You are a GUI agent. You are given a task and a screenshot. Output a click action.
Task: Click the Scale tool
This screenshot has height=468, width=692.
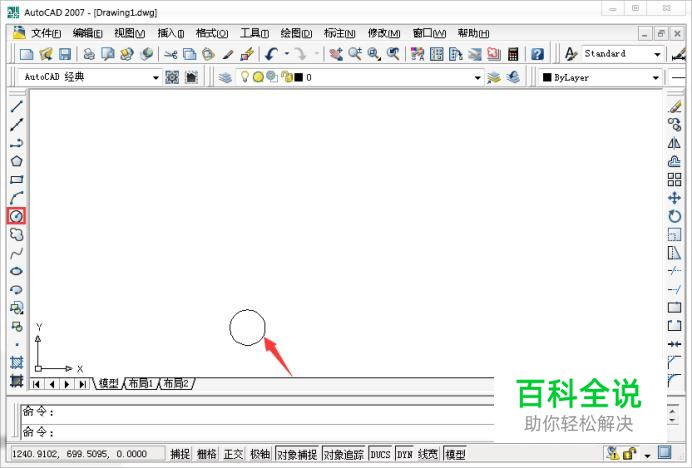pos(674,234)
